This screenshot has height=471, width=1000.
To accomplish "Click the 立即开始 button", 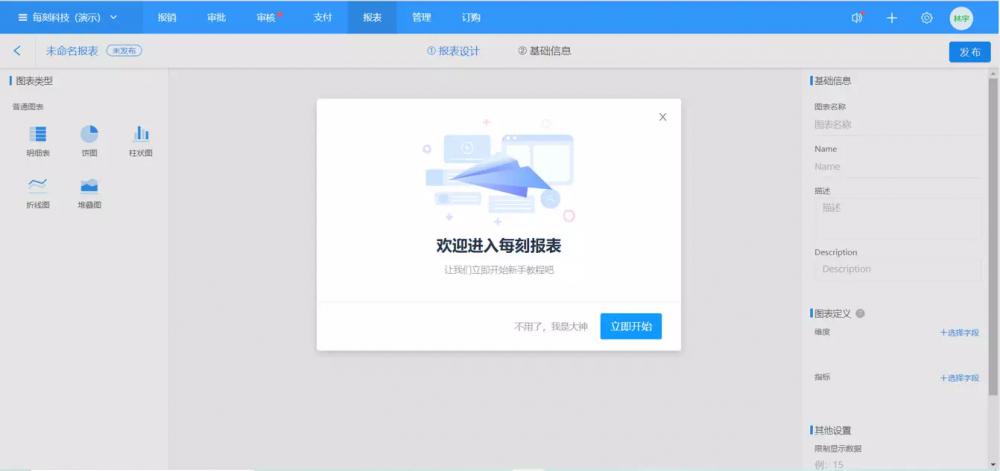I will click(630, 326).
